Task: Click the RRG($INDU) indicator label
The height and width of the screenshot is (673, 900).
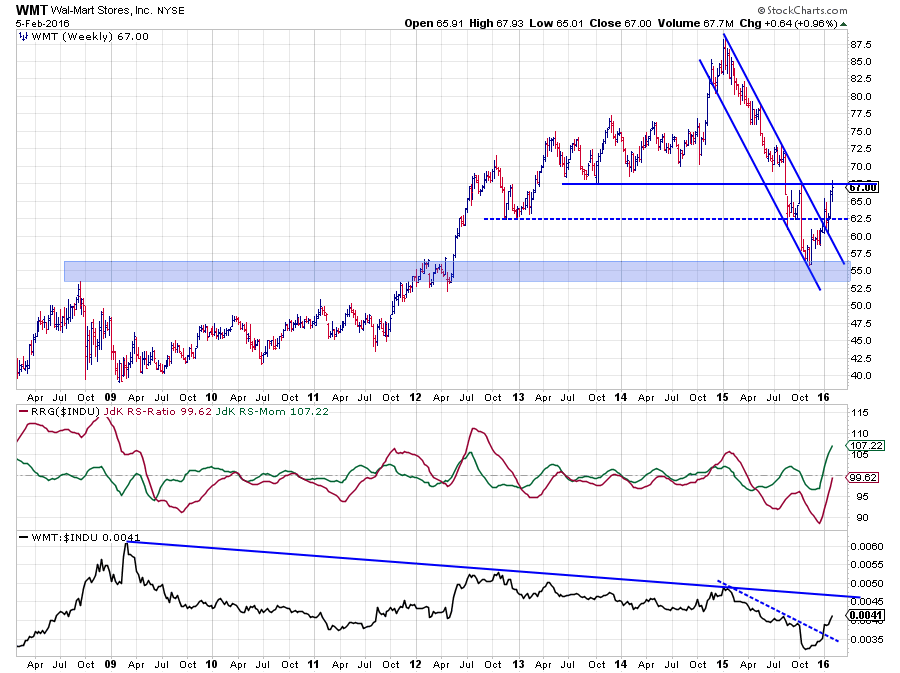Action: coord(65,411)
